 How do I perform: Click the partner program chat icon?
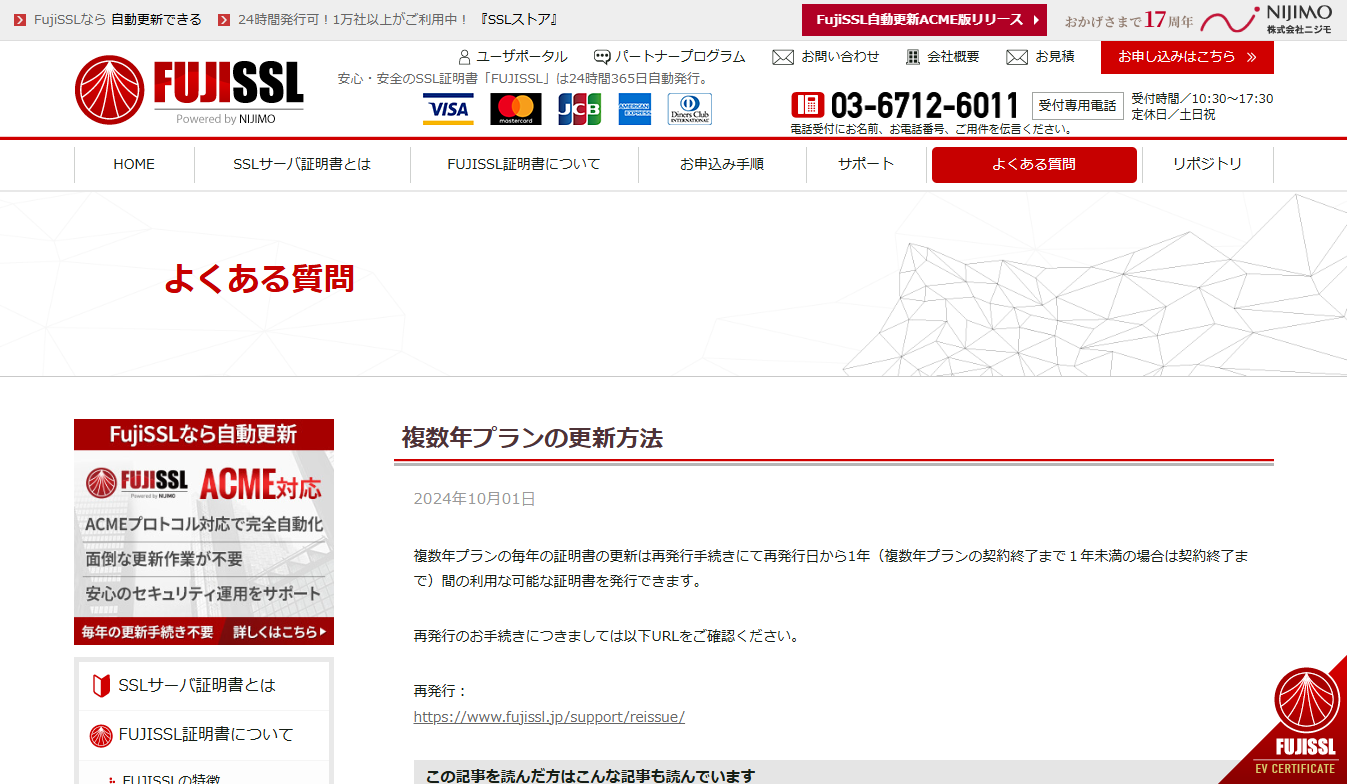point(602,57)
